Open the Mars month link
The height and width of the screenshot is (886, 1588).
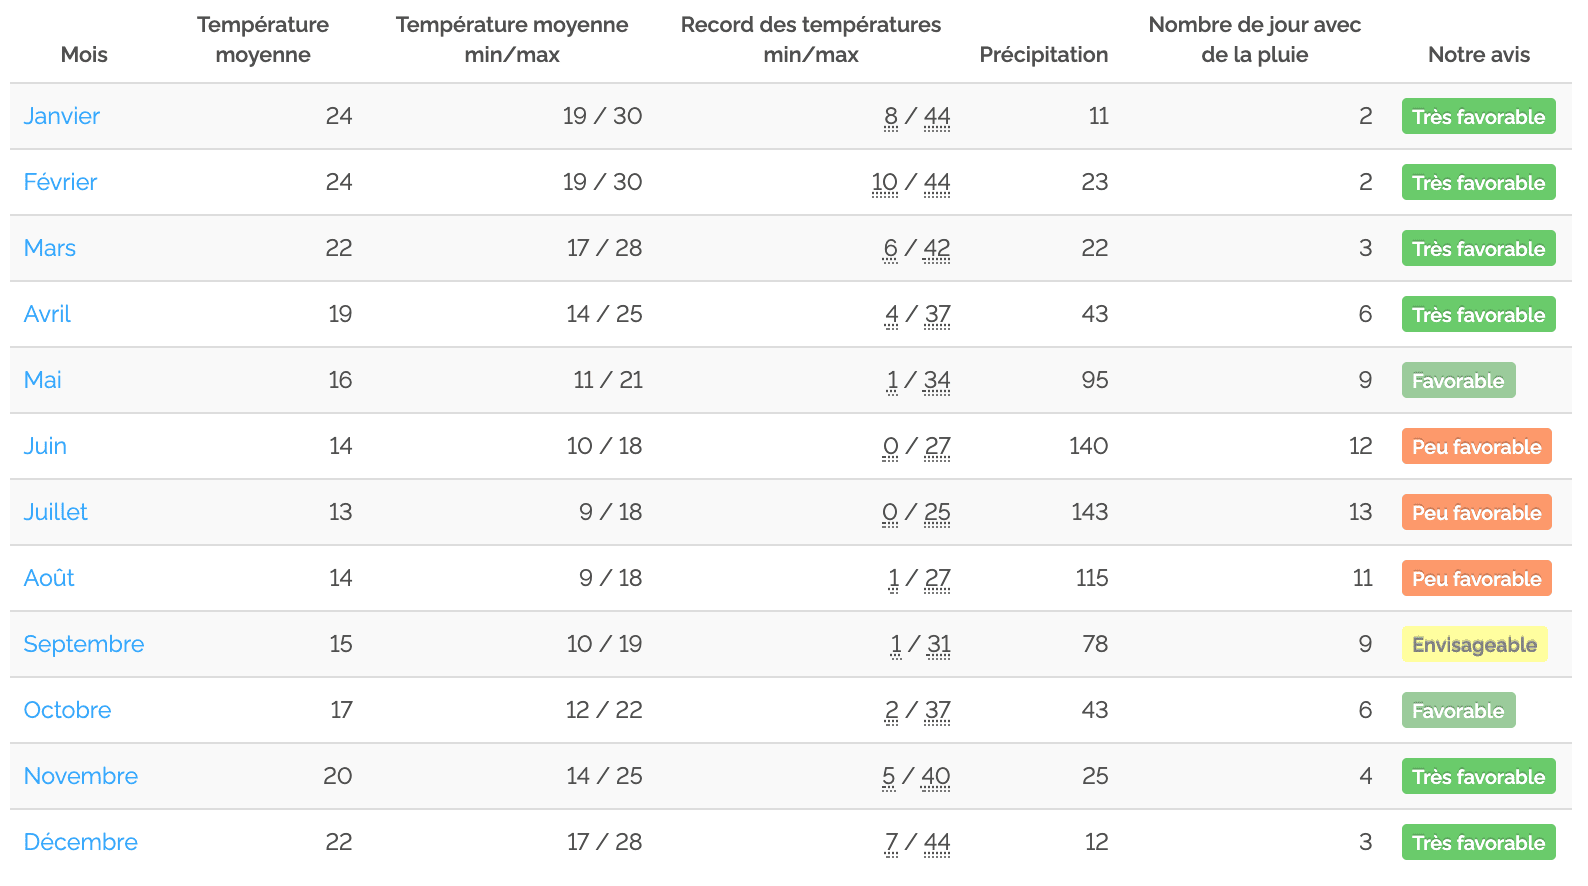pyautogui.click(x=50, y=248)
